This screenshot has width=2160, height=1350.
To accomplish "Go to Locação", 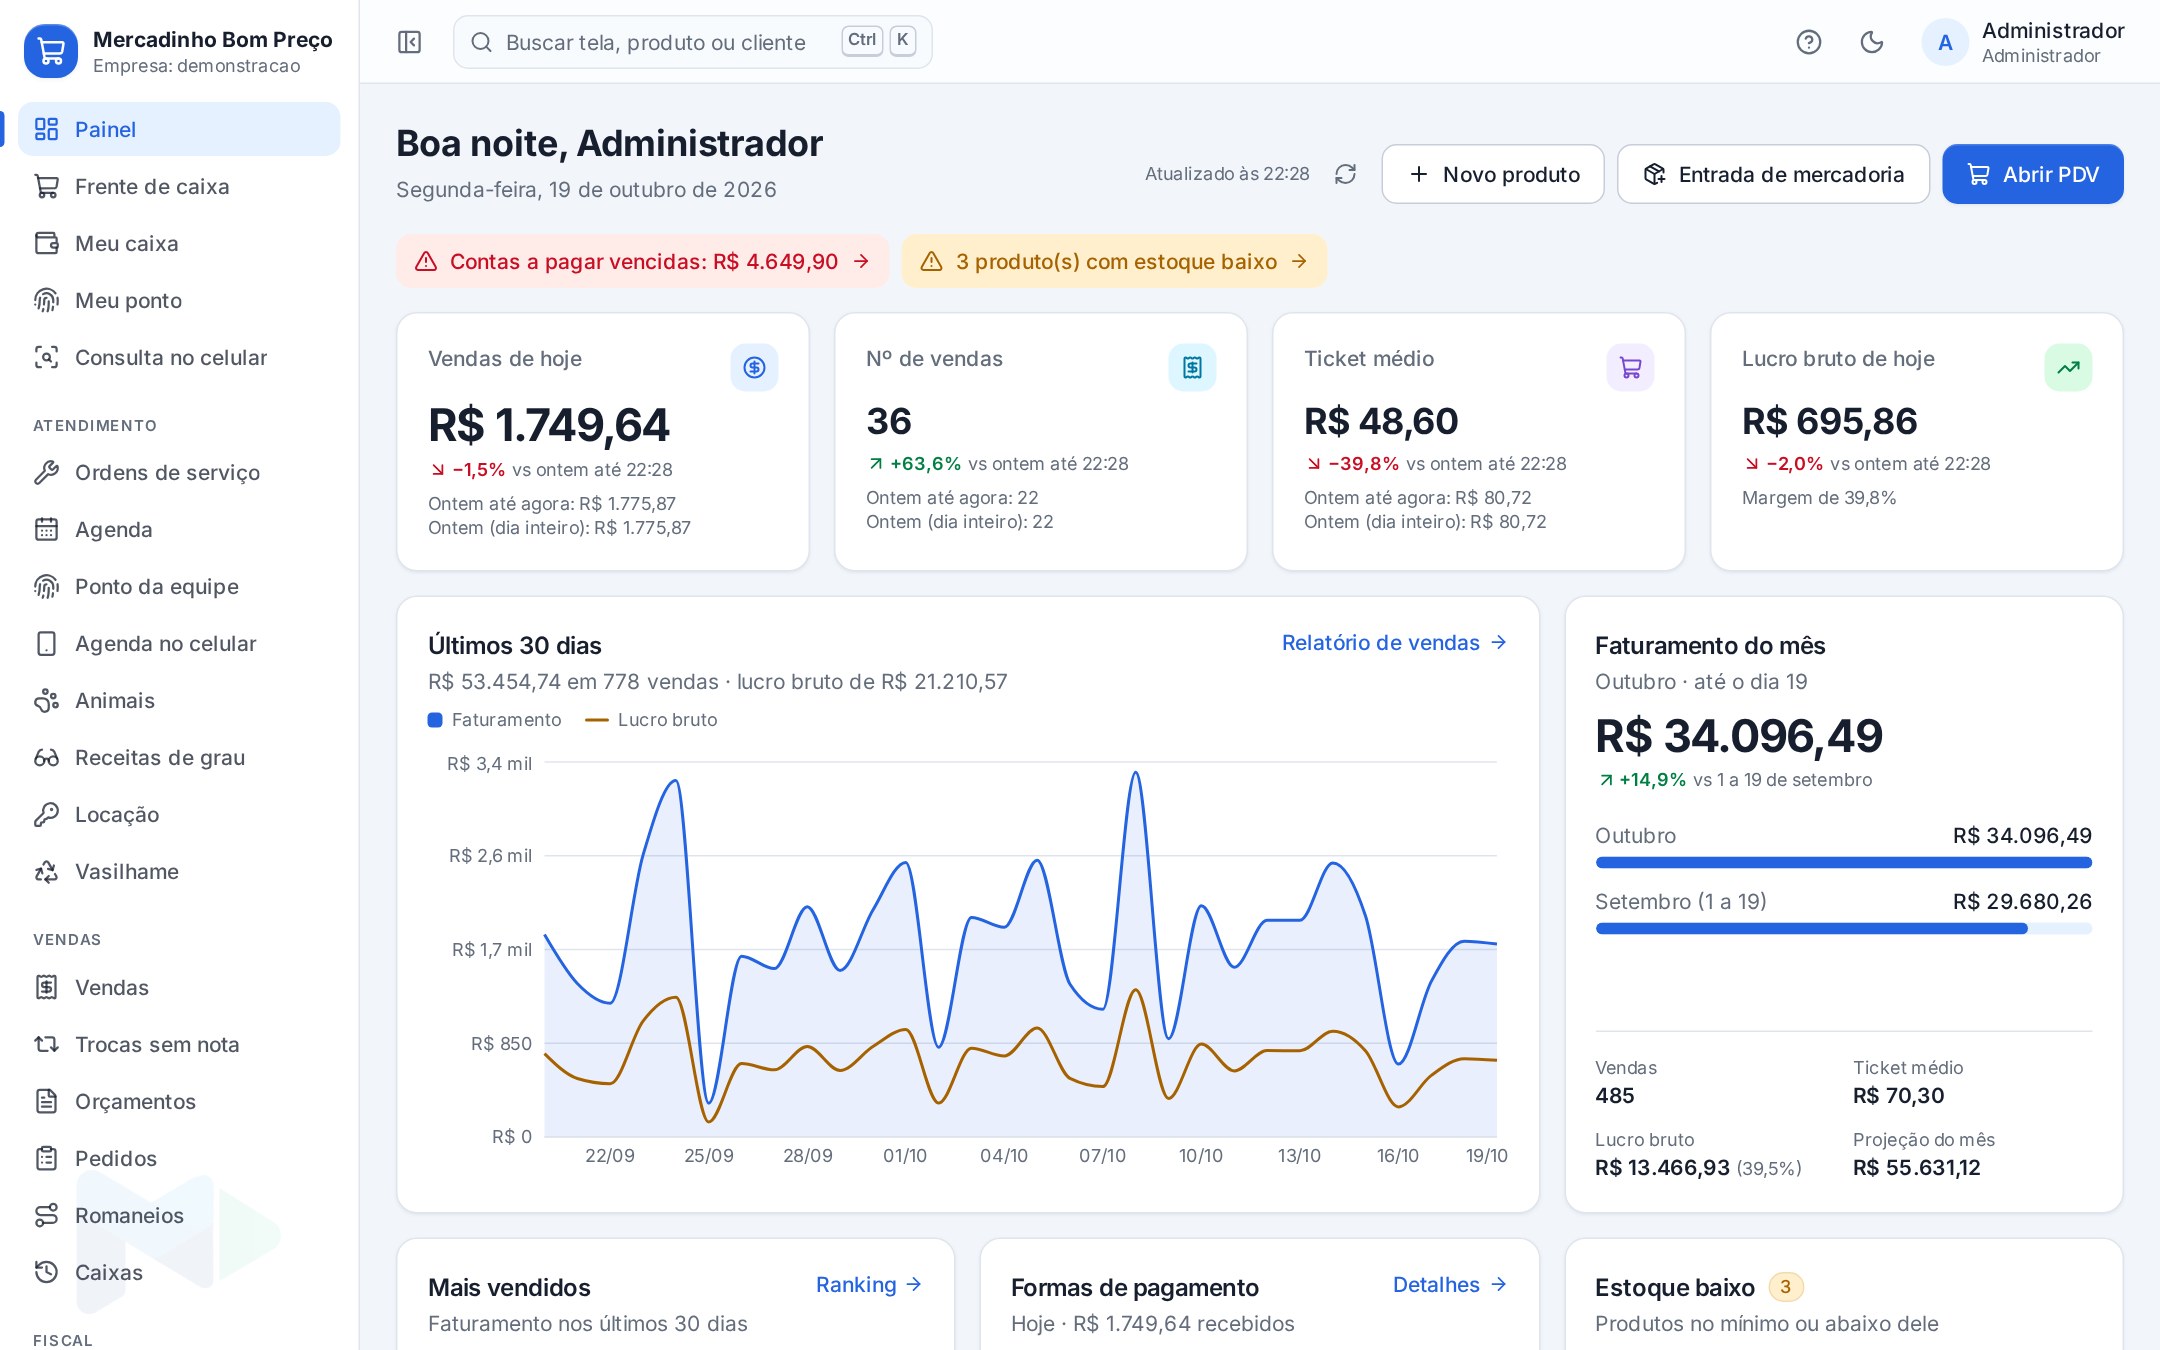I will point(179,814).
